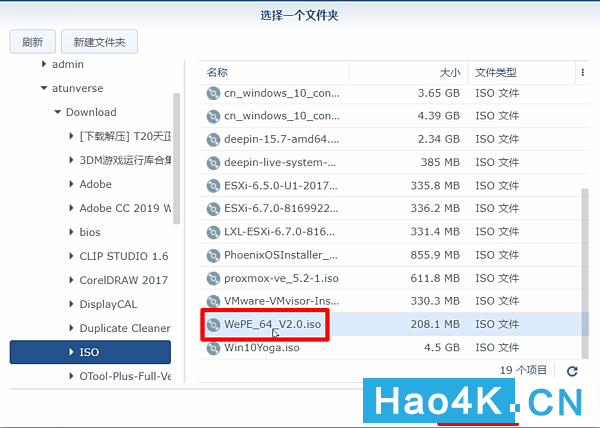This screenshot has width=600, height=428.
Task: Select file WePE_64_V2.0.iso
Action: click(x=272, y=324)
